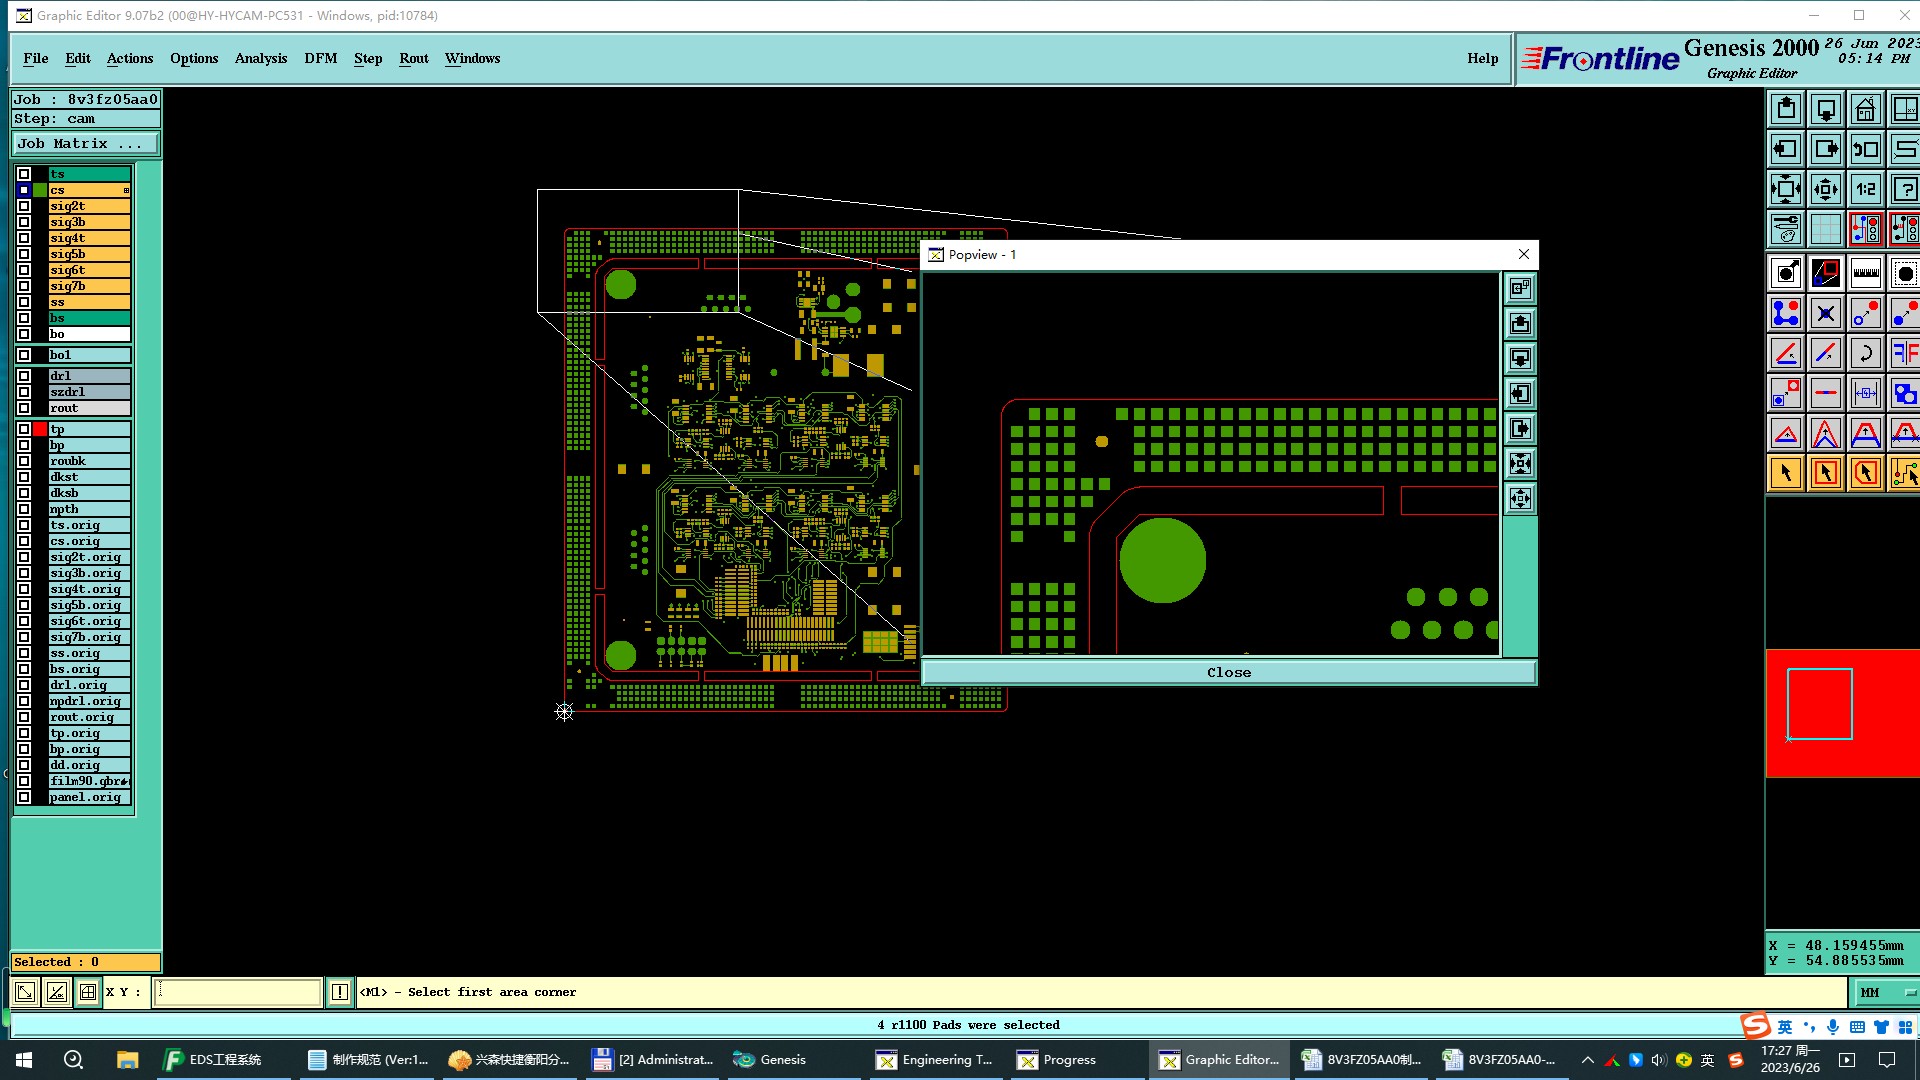Click the pan up arrow icon in main toolbar
The image size is (1920, 1080).
click(x=1786, y=109)
